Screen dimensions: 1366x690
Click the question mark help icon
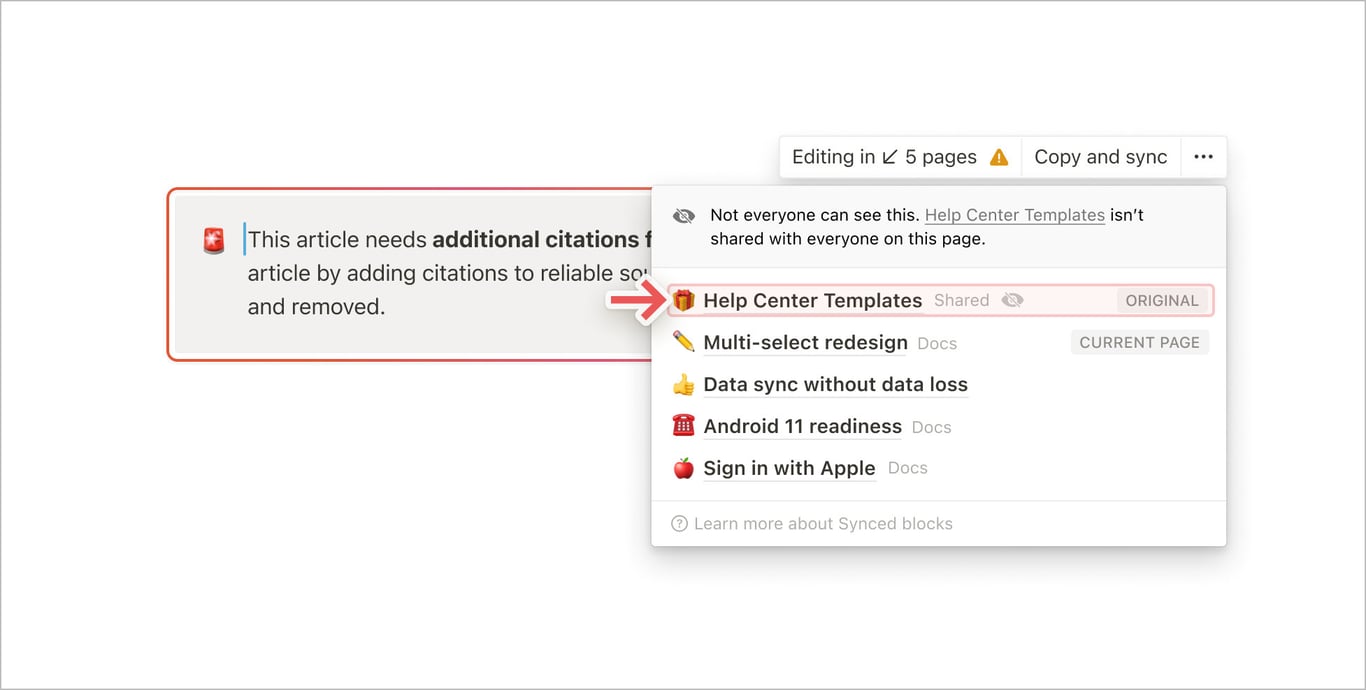679,523
